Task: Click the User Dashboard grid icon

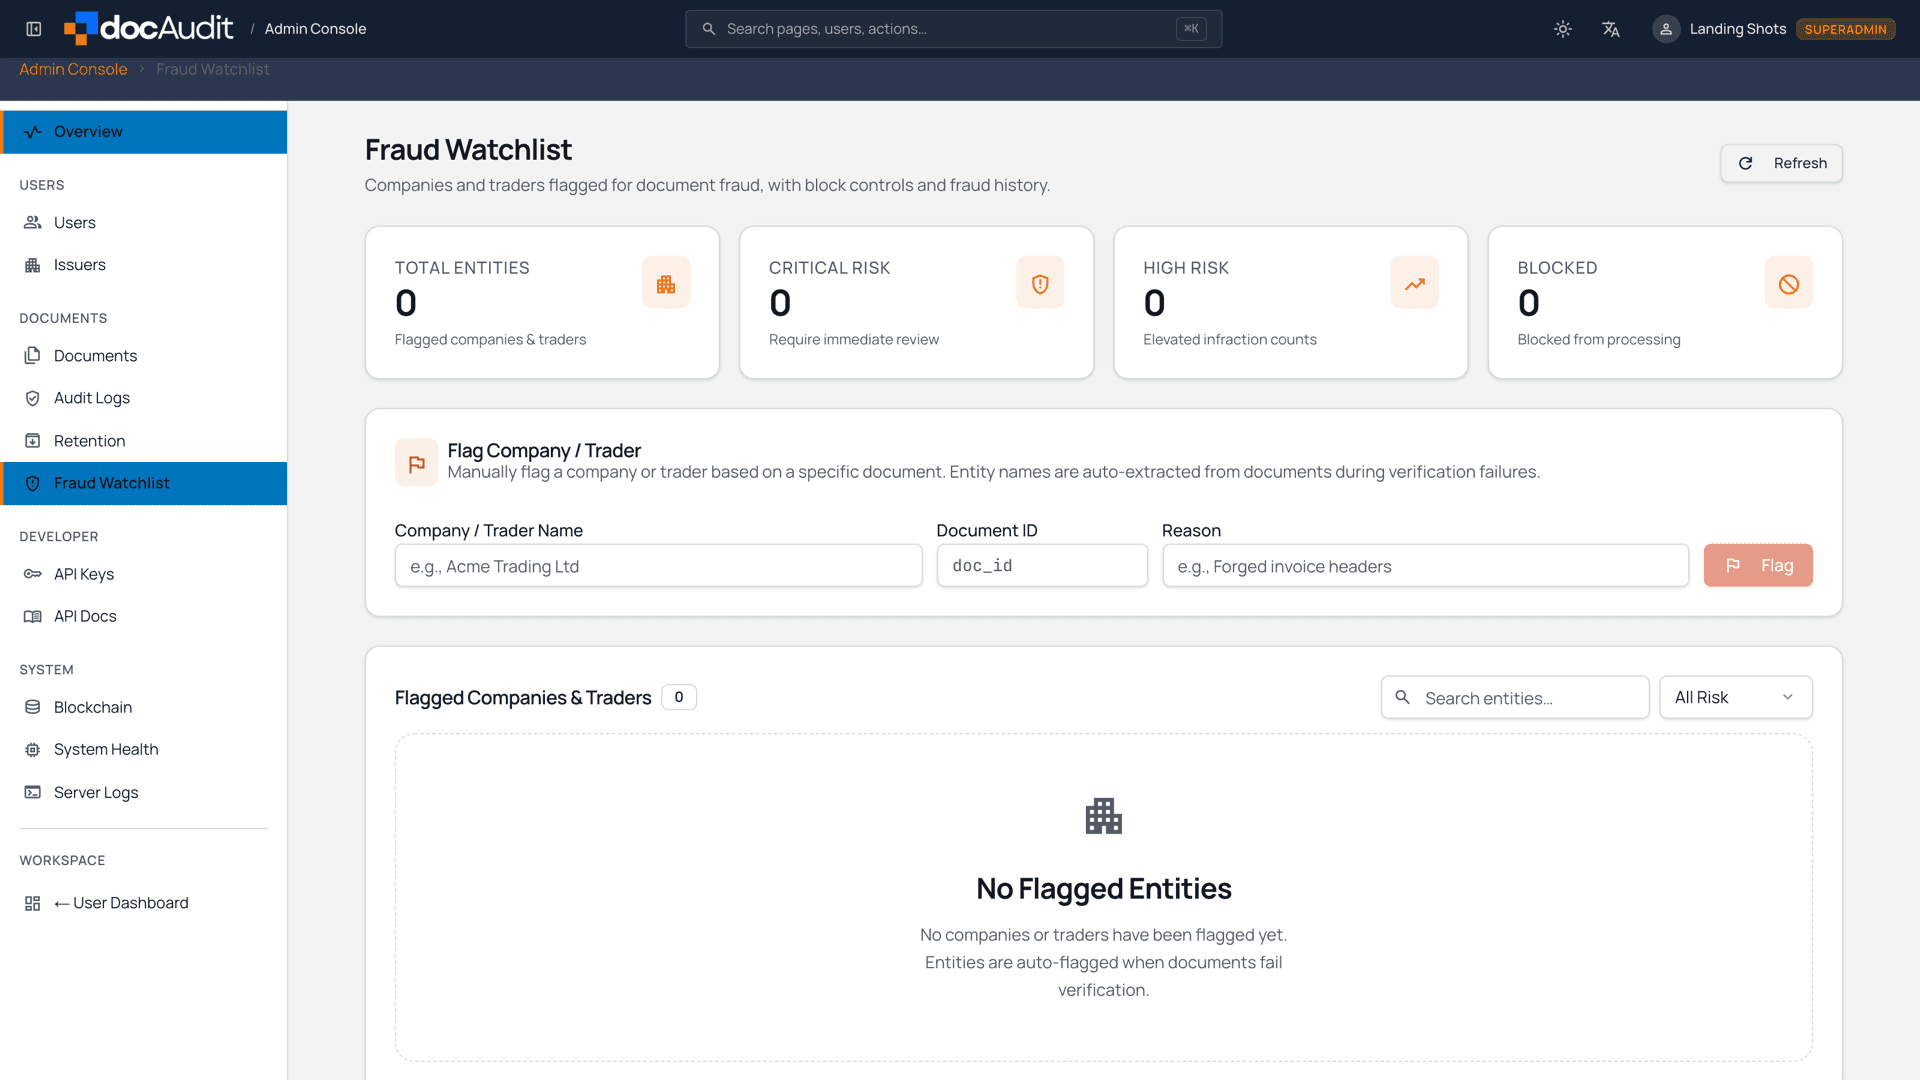Action: [x=33, y=903]
